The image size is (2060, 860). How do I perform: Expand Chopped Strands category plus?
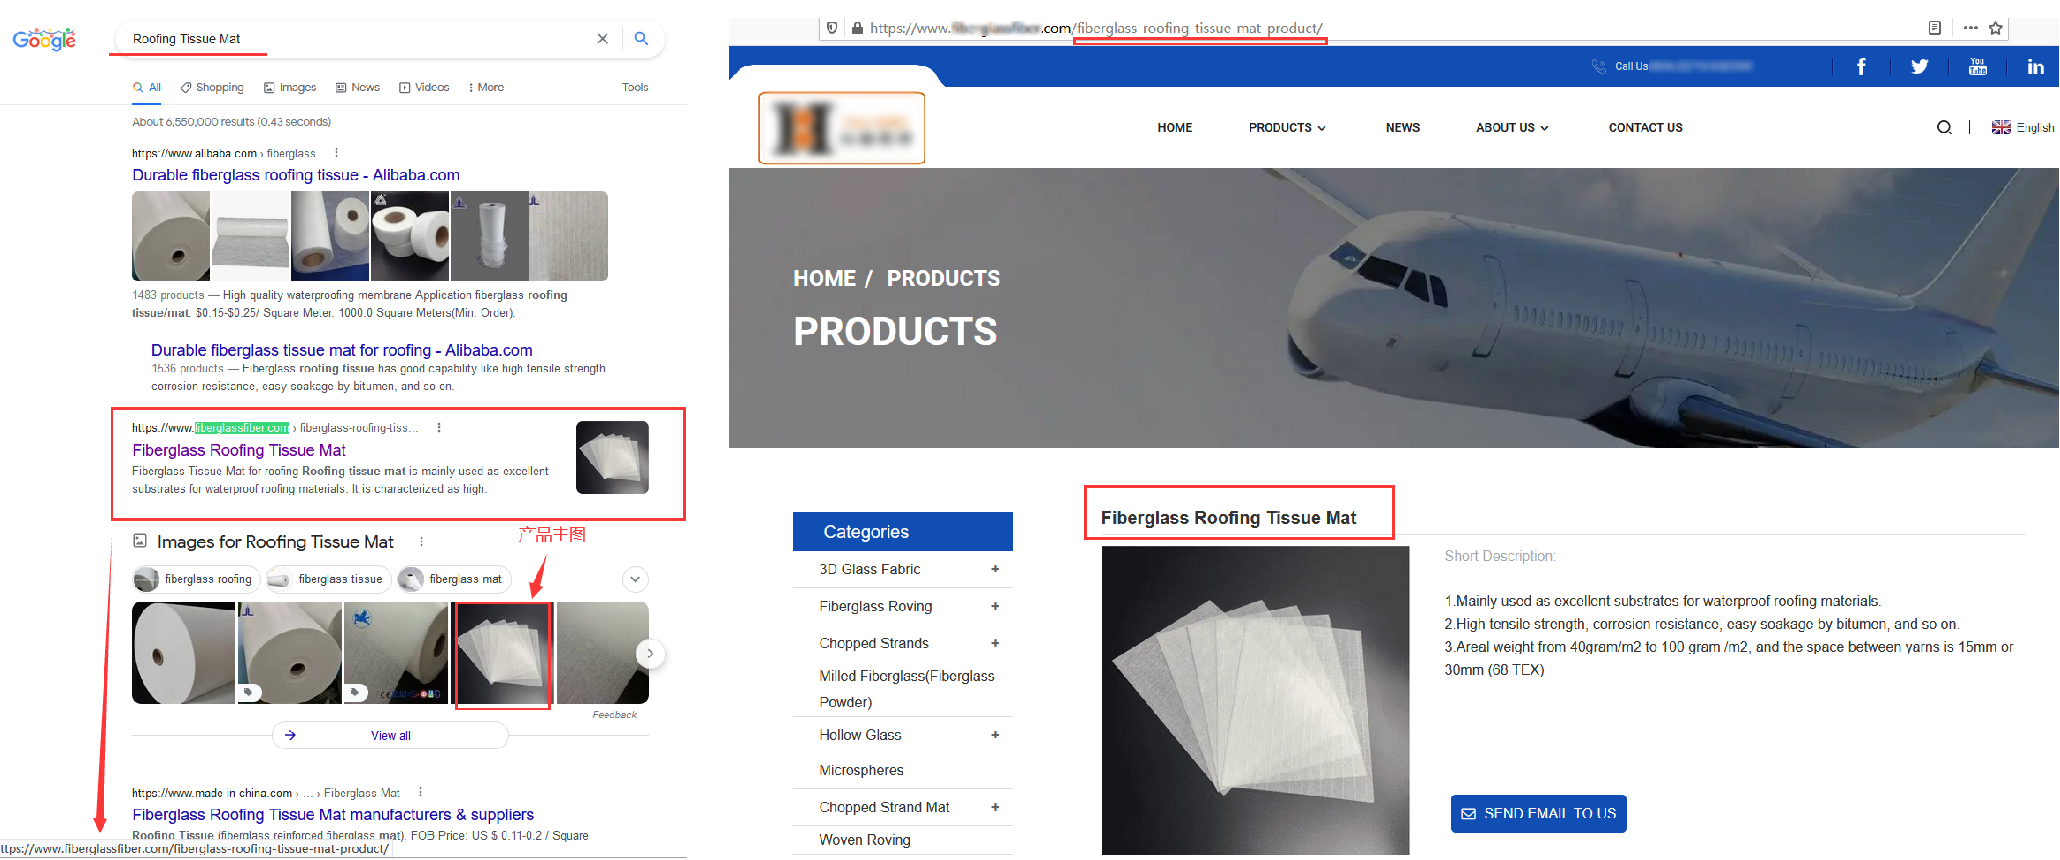(995, 643)
